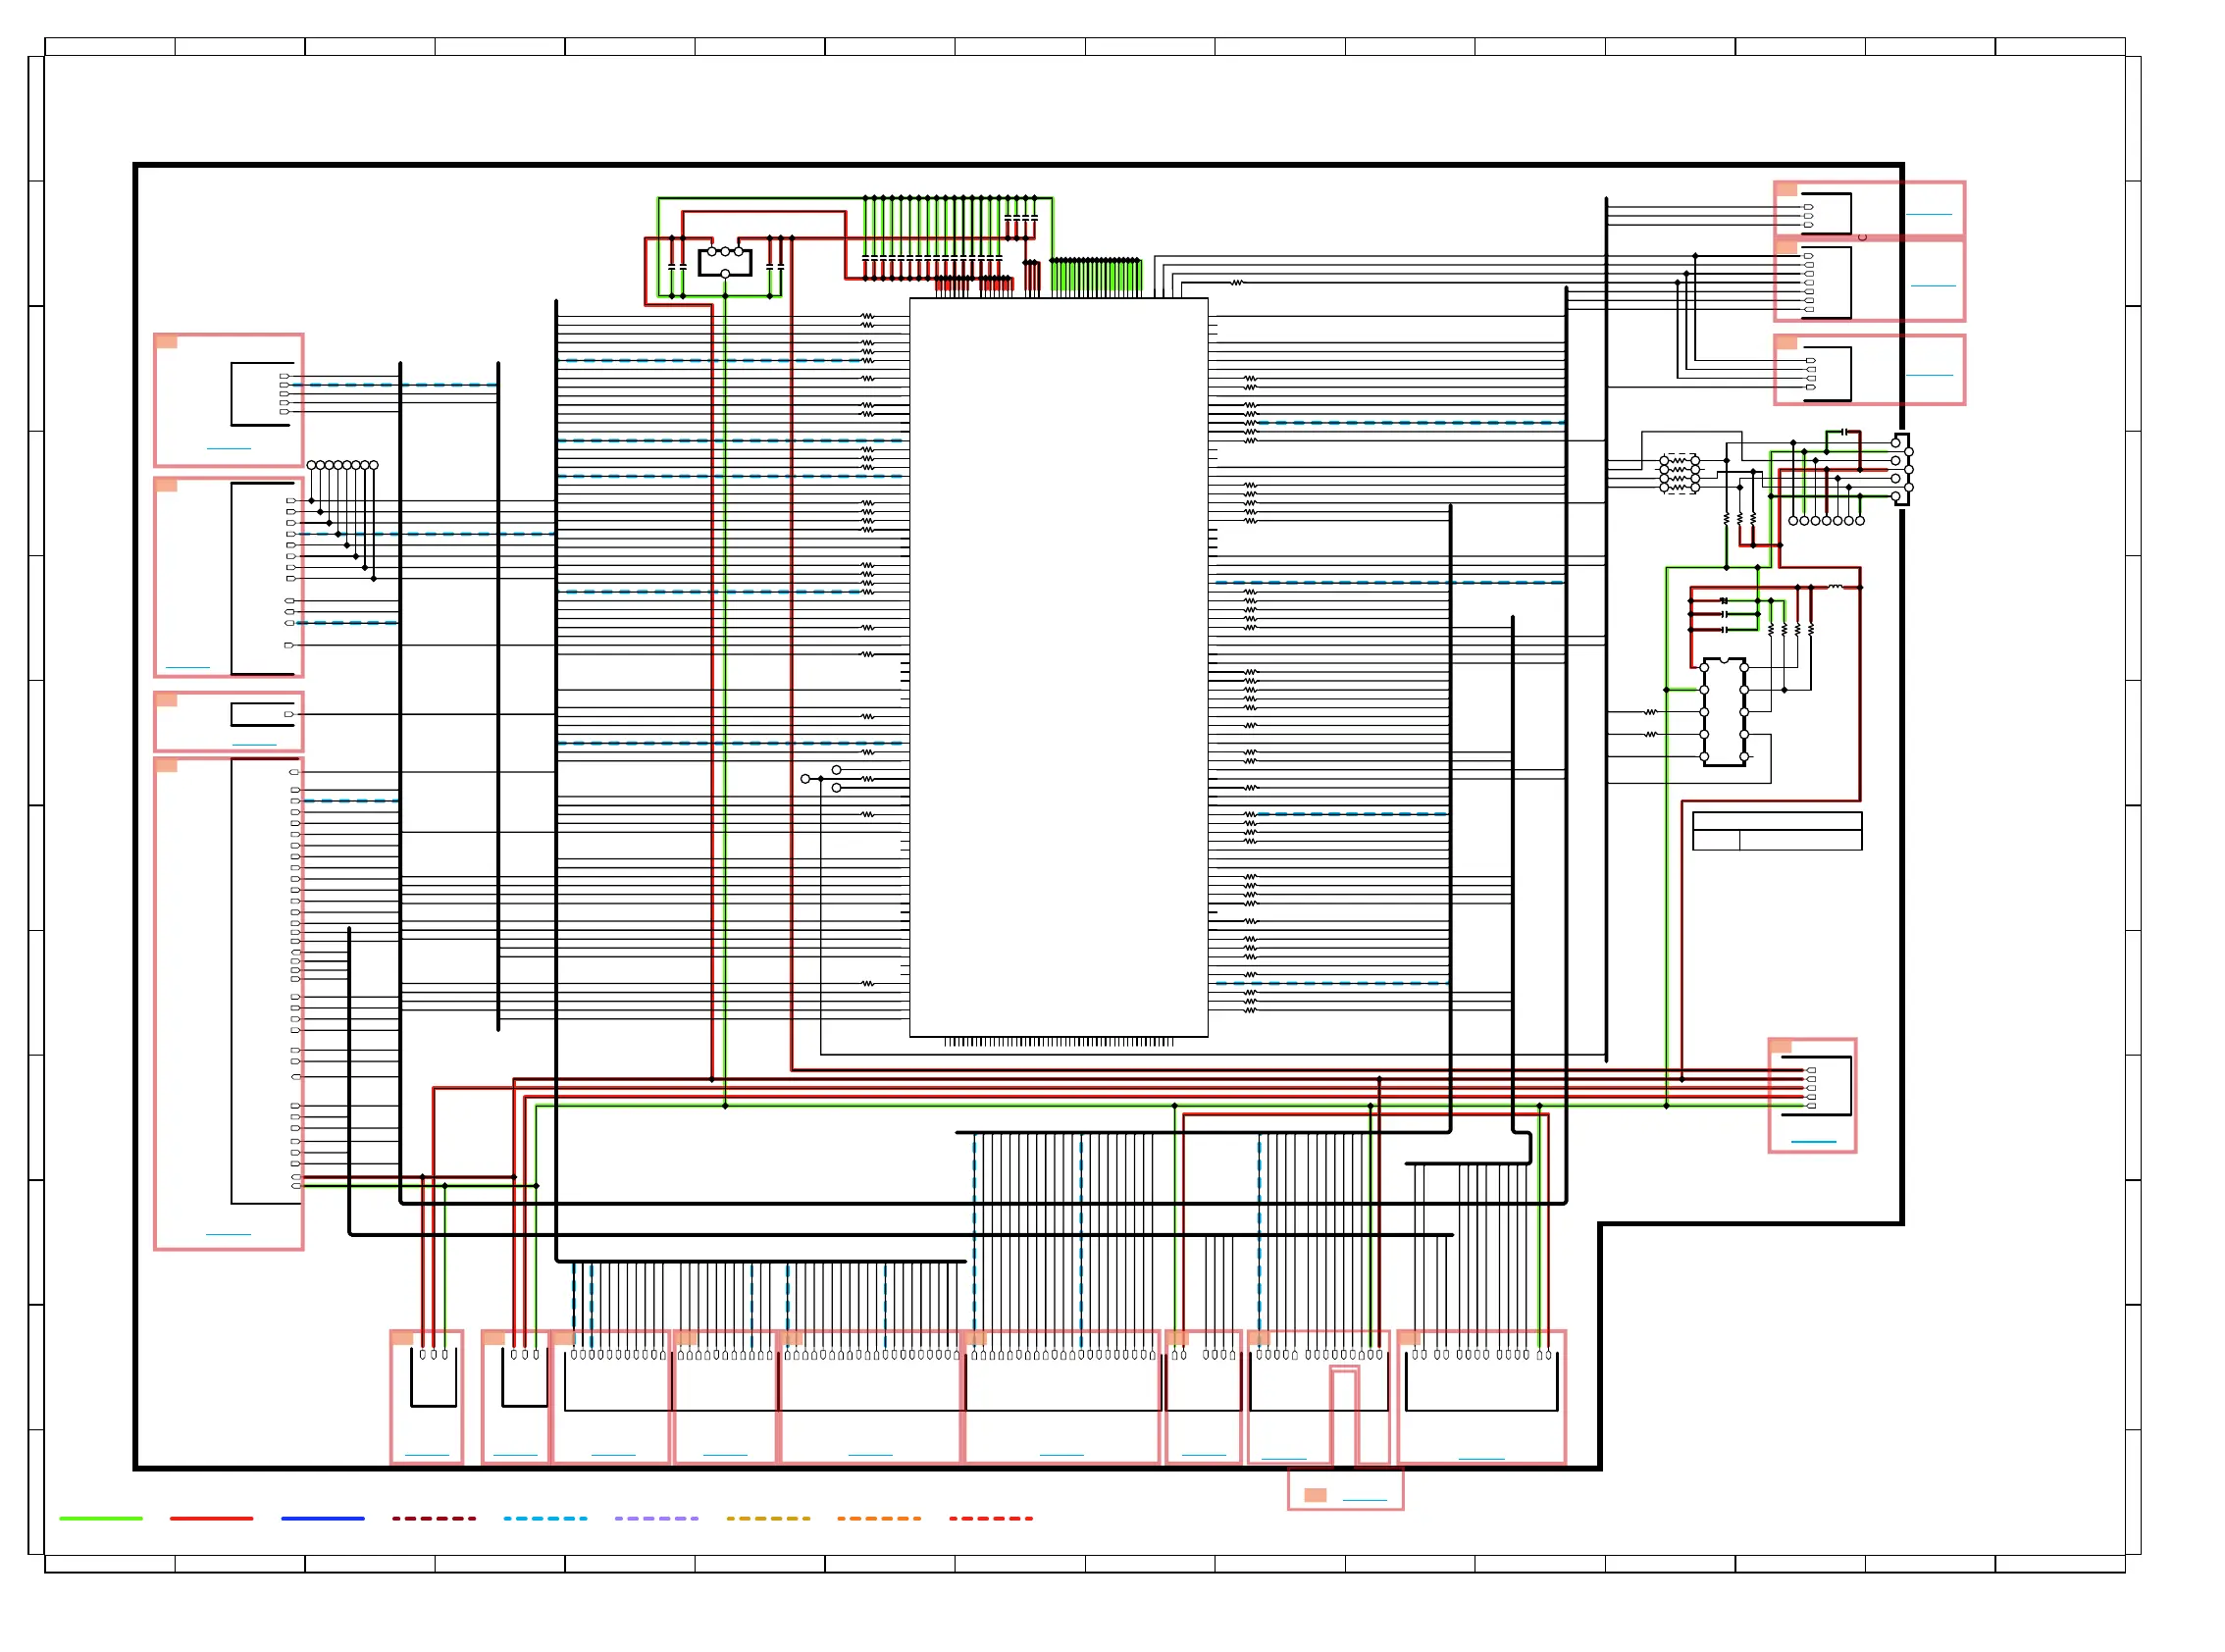Viewport: 2225px width, 1652px height.
Task: Select the bright red dashed legend line
Action: (x=991, y=1518)
